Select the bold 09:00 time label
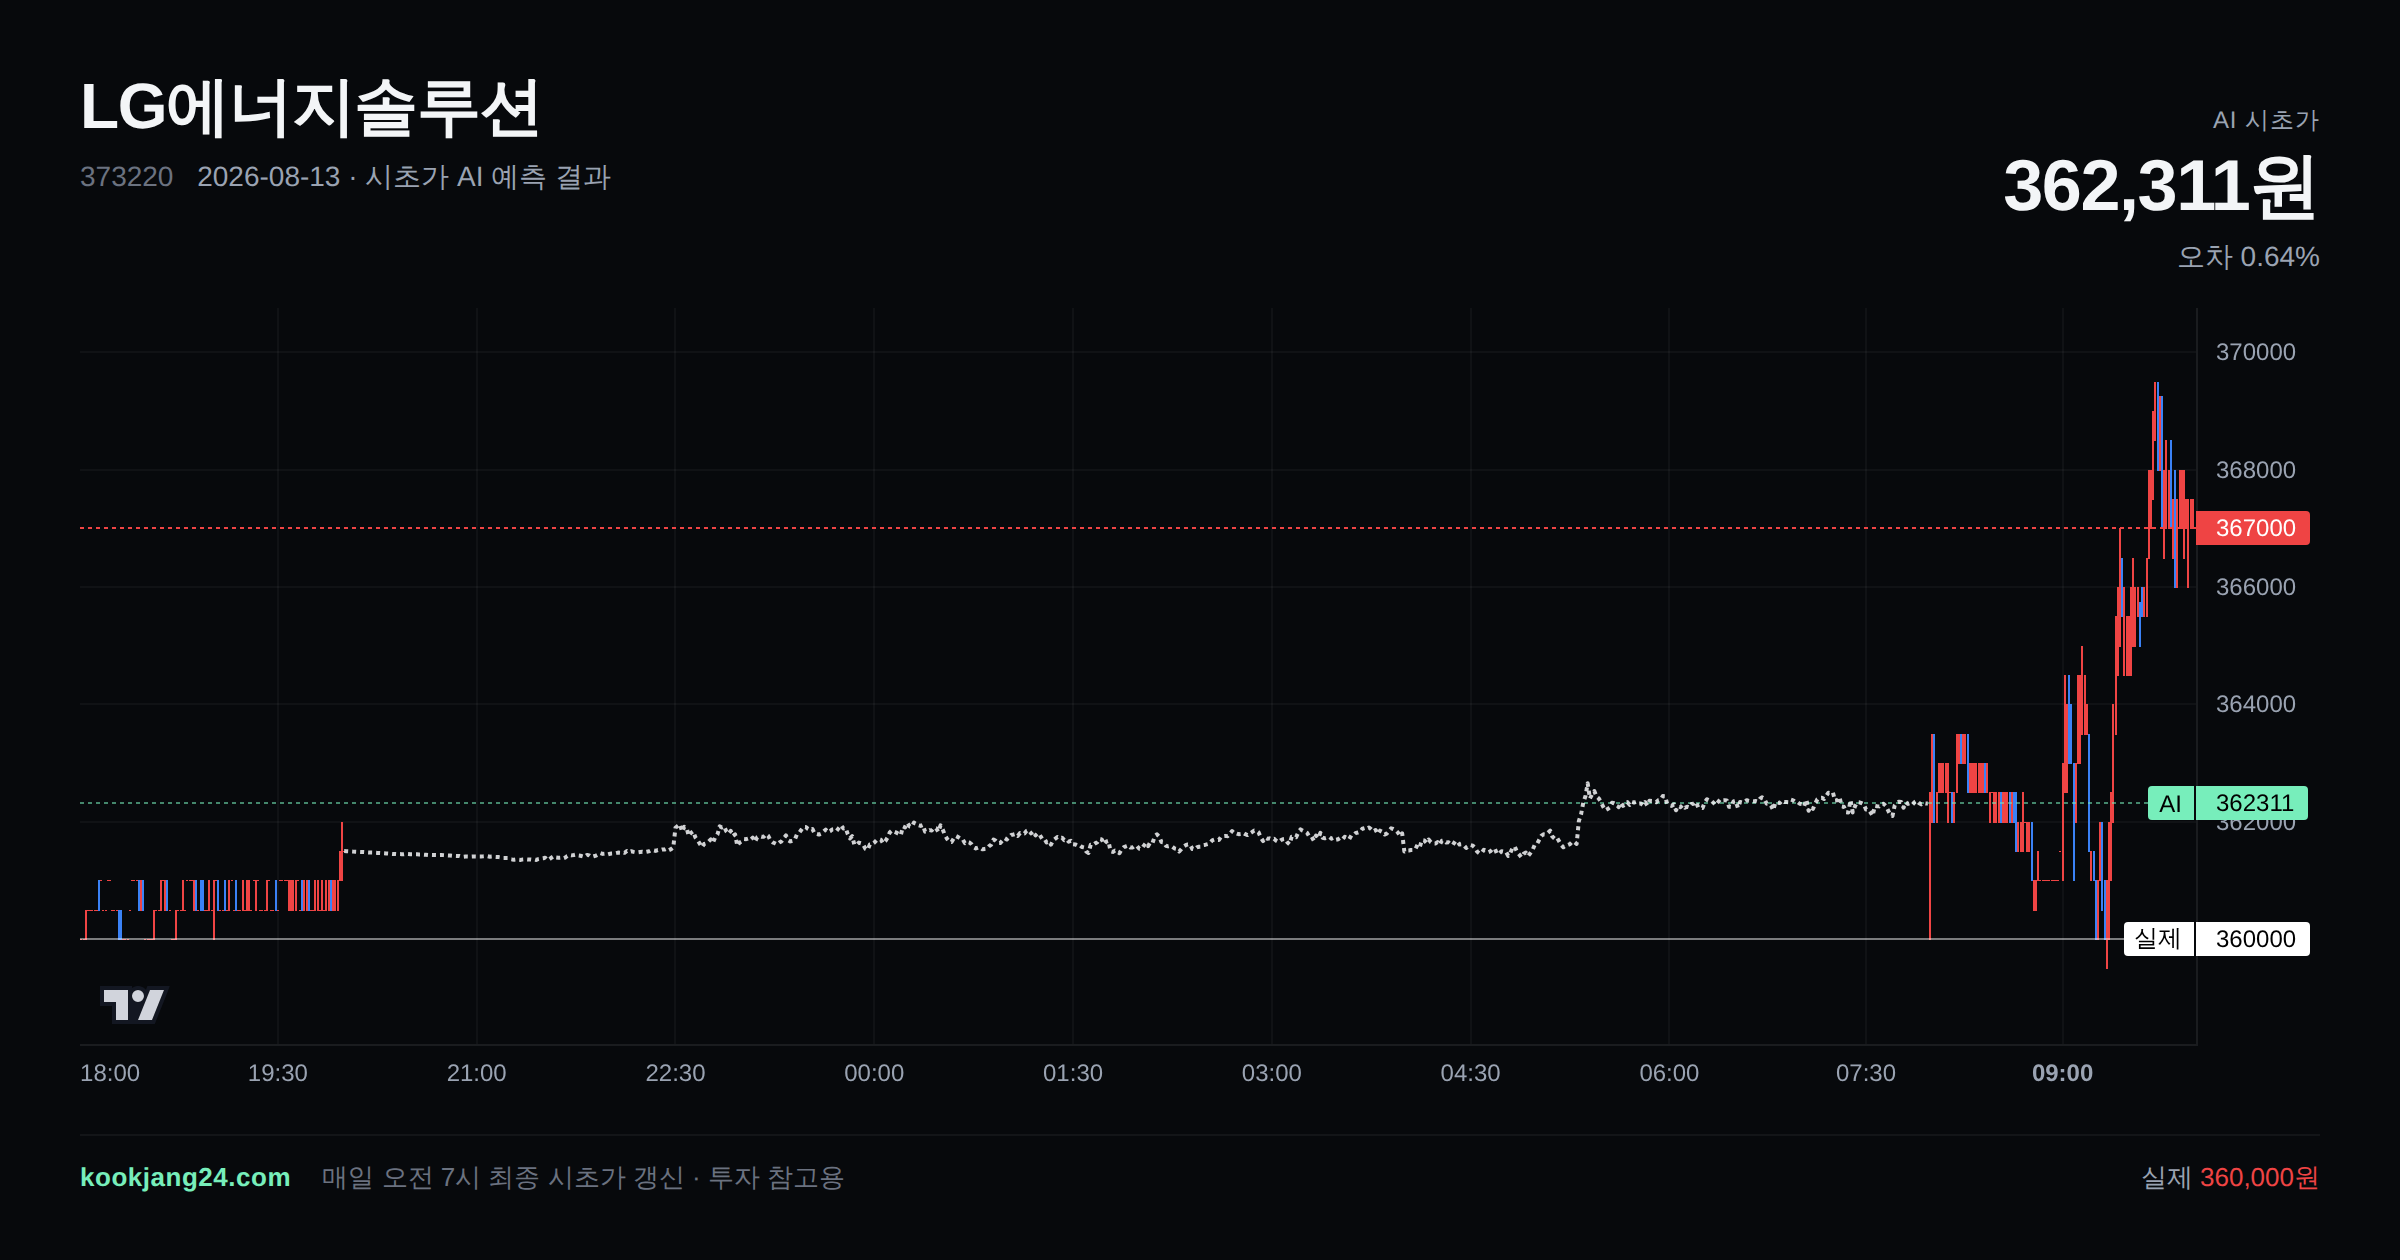2400x1260 pixels. tap(2063, 1073)
